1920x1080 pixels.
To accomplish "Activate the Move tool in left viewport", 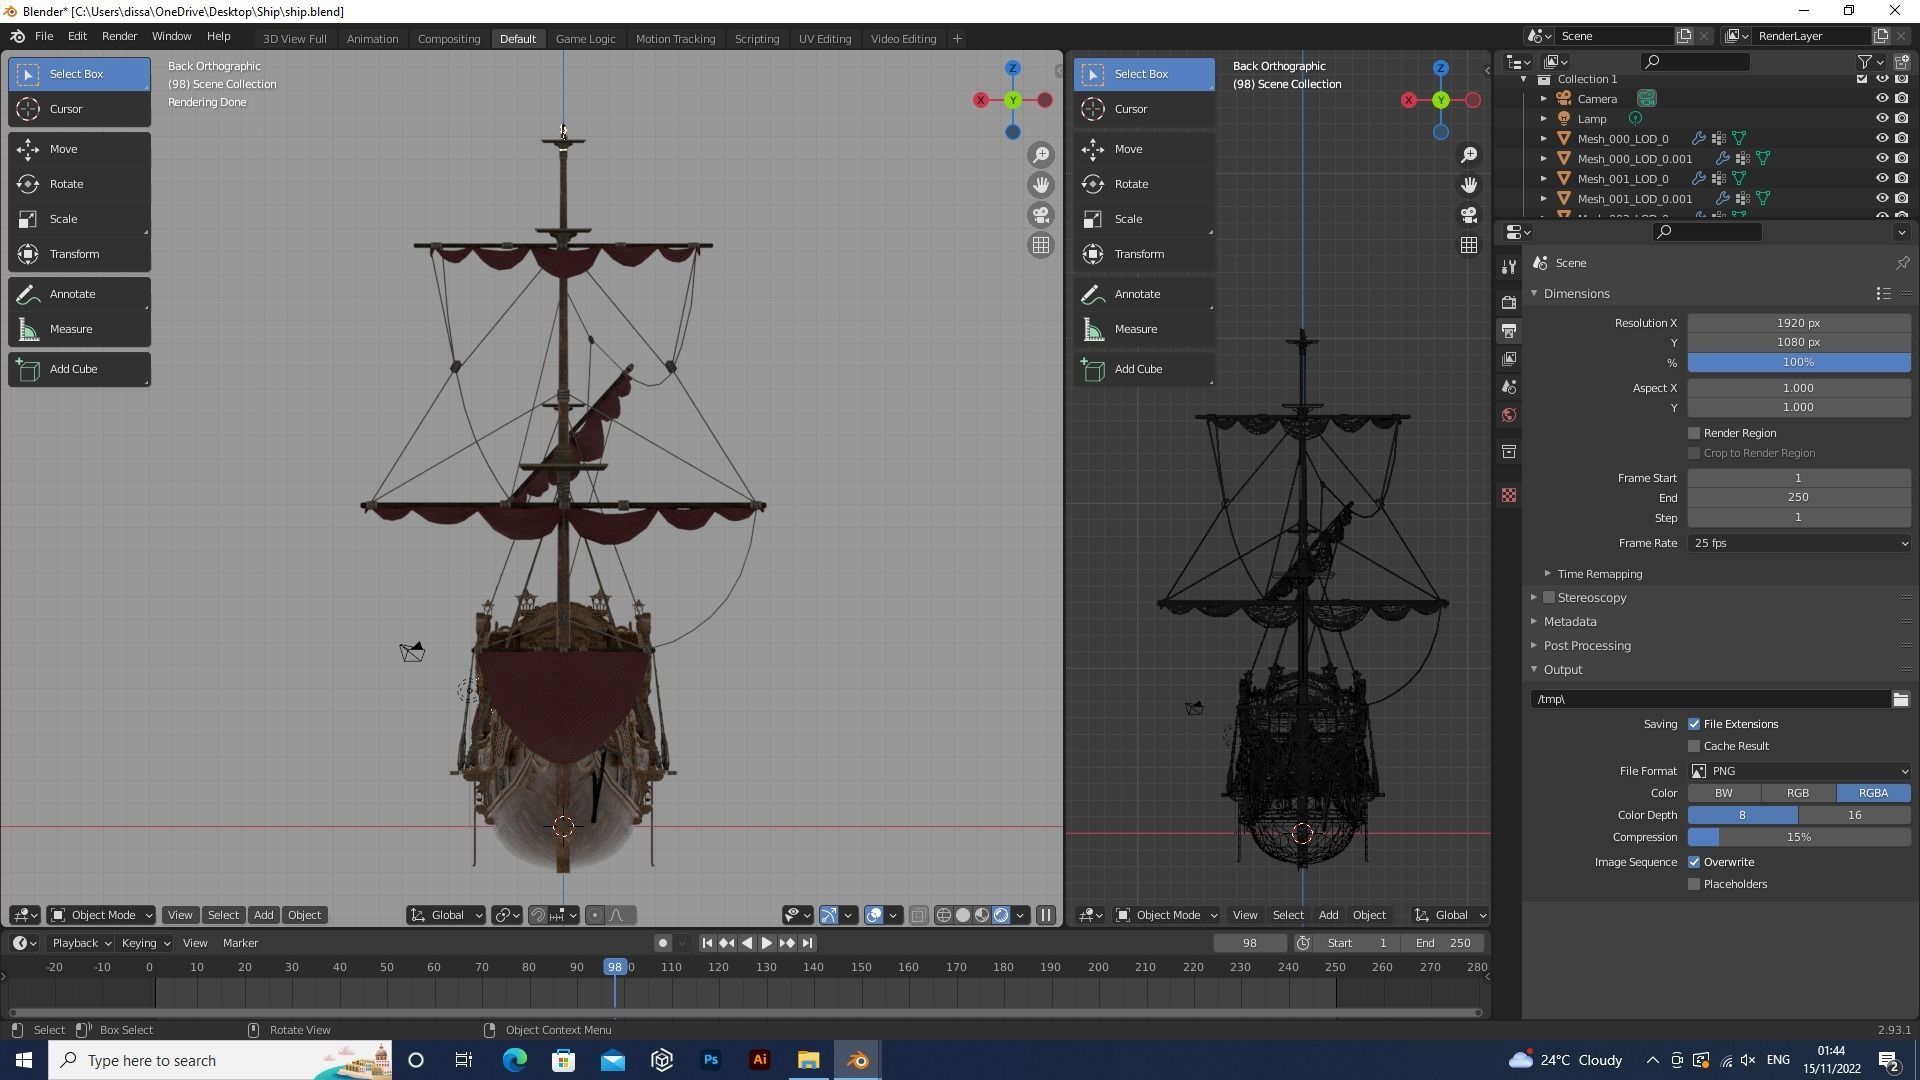I will (79, 149).
